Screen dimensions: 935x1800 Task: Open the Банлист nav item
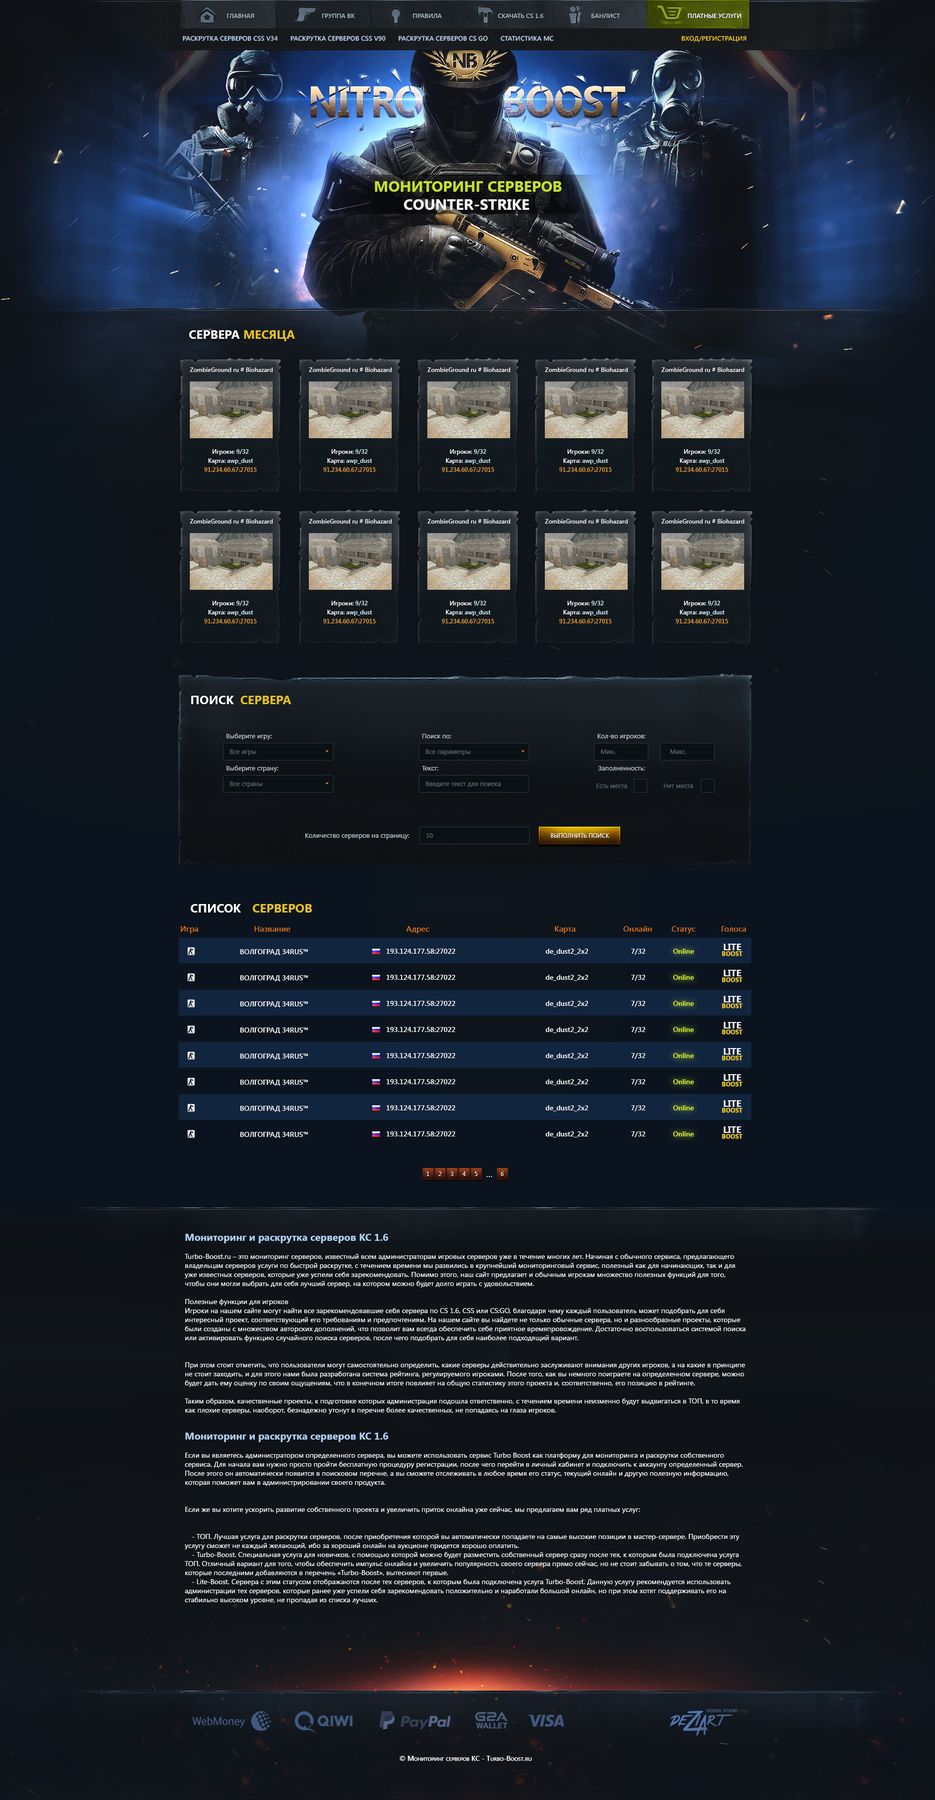(x=605, y=16)
